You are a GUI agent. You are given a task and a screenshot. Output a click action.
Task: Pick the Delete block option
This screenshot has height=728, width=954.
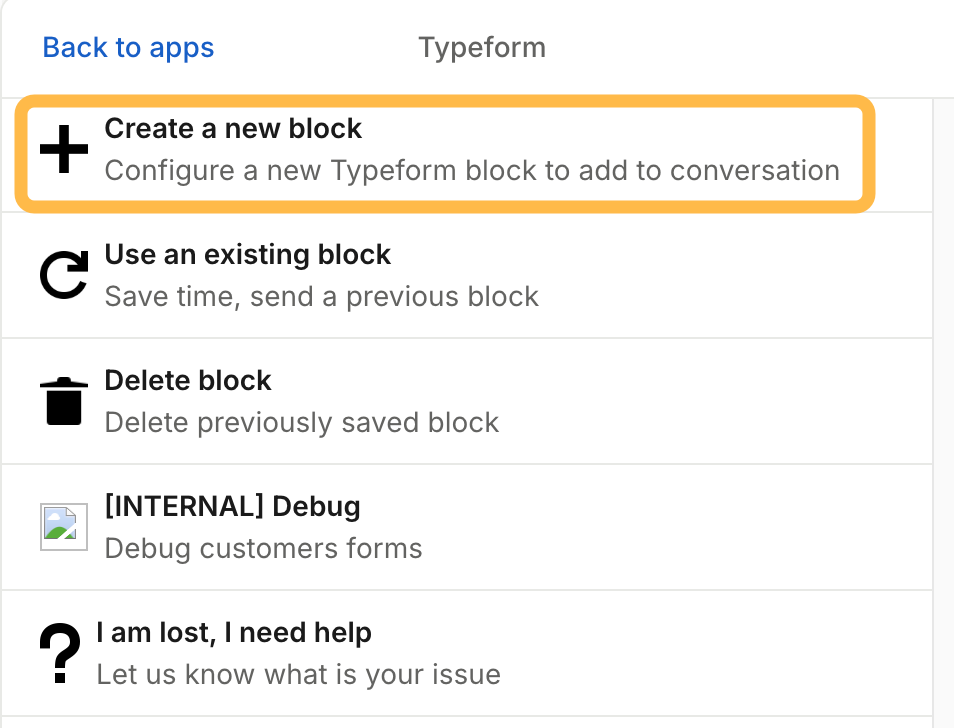click(188, 381)
